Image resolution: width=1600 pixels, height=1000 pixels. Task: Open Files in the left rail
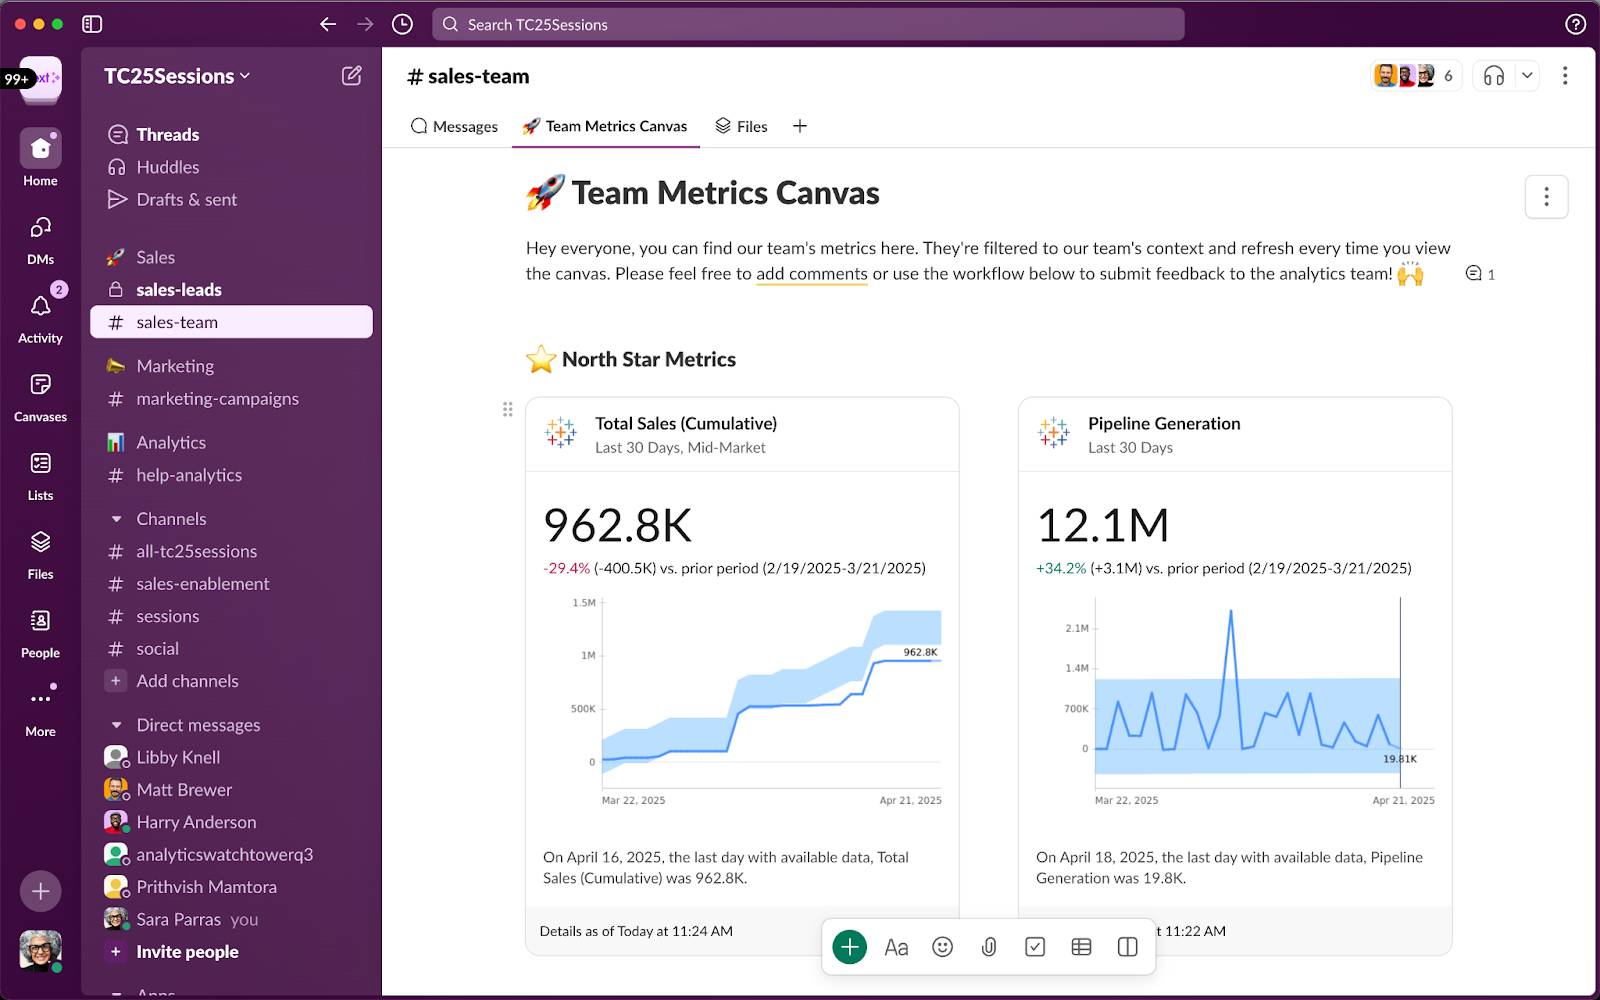40,554
